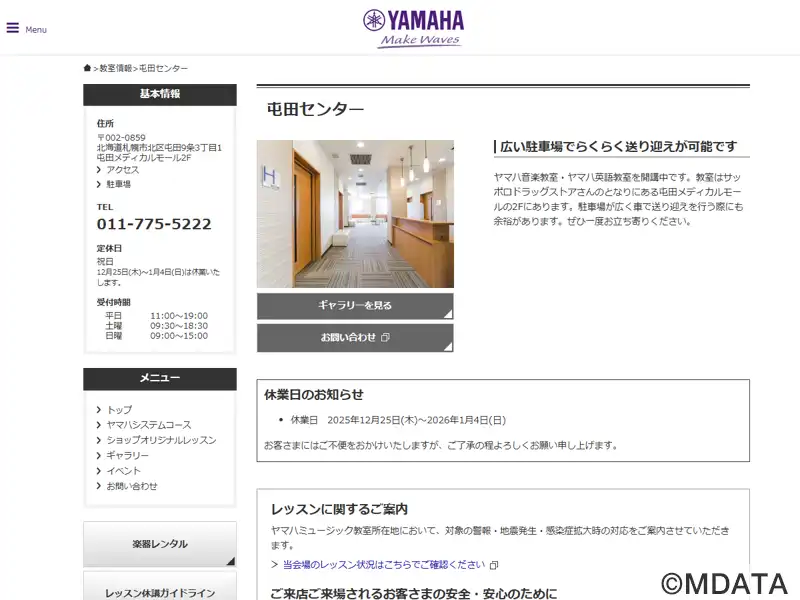
Task: Click the メニュー panel header
Action: pos(160,379)
